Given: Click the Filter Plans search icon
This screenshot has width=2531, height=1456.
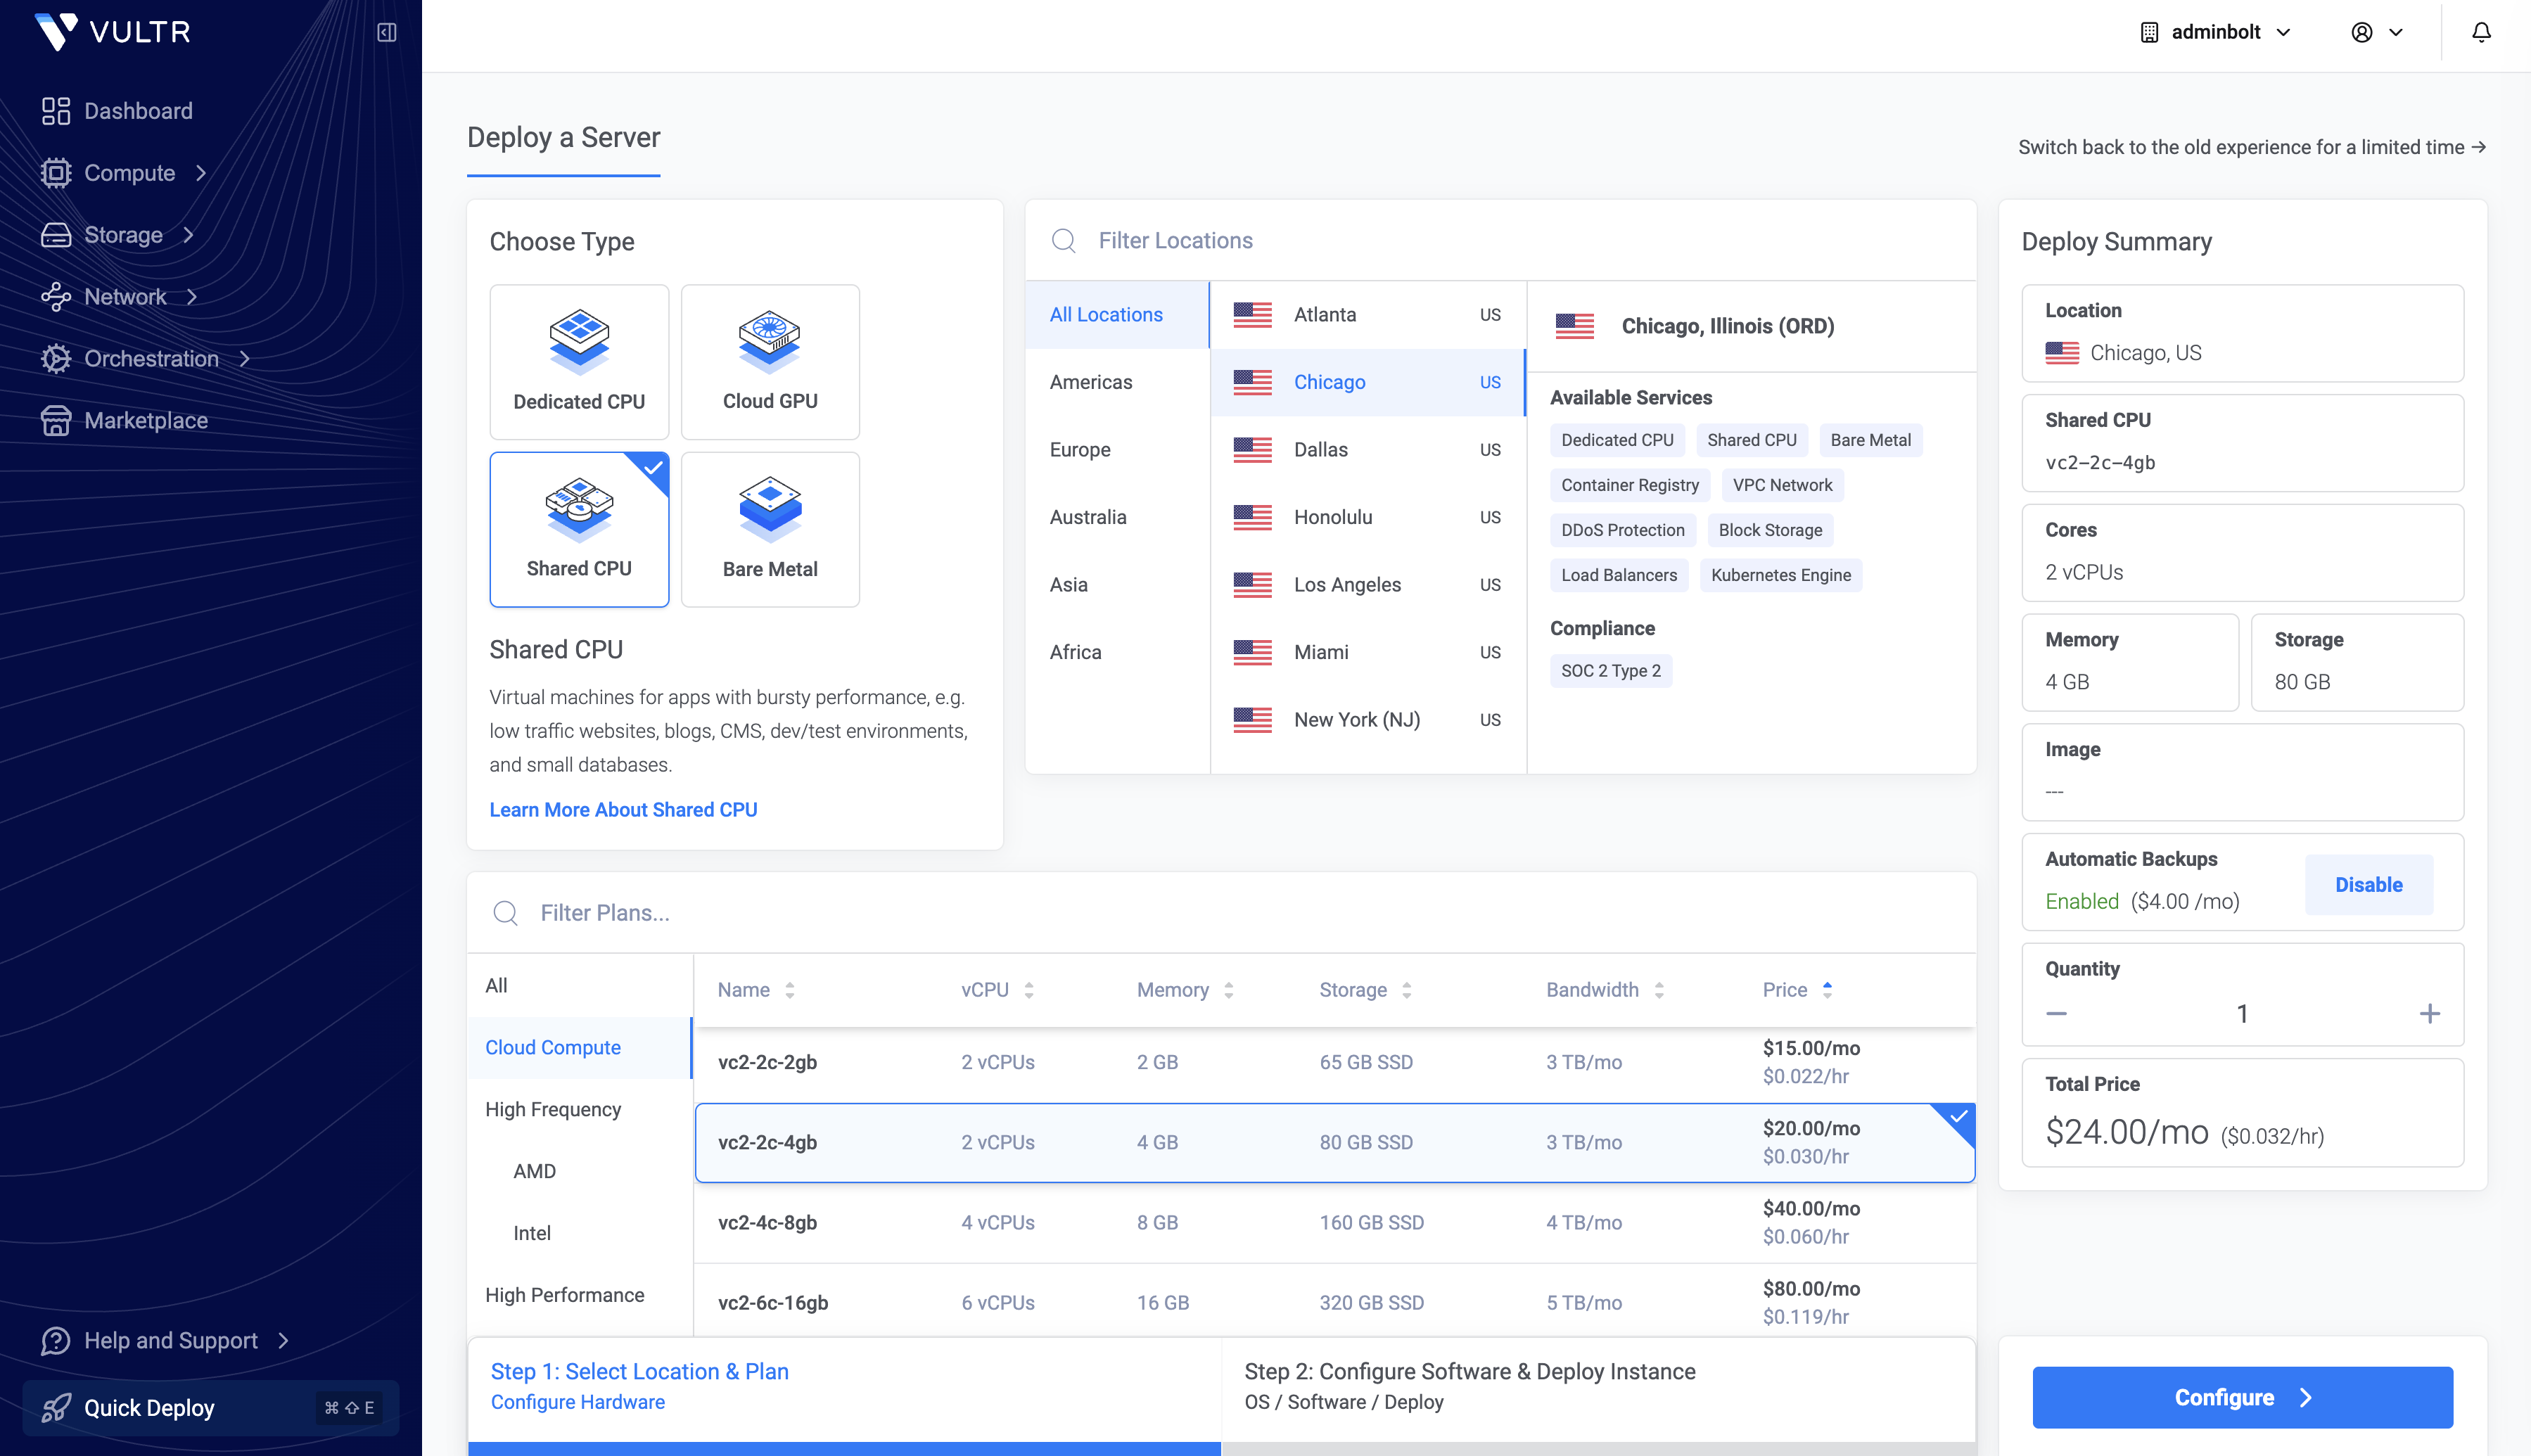Looking at the screenshot, I should [506, 913].
